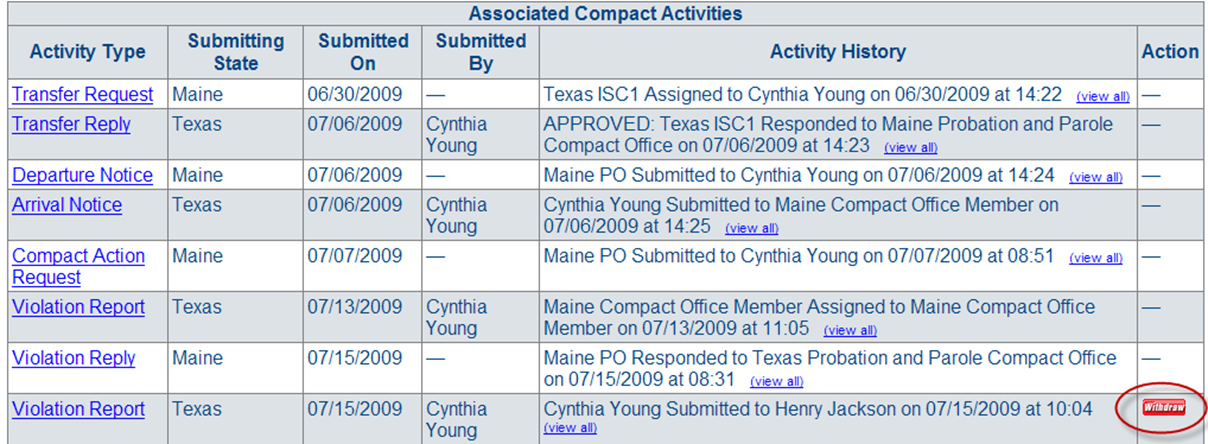
Task: Open the 07/15/2009 Violation Report link
Action: click(78, 410)
